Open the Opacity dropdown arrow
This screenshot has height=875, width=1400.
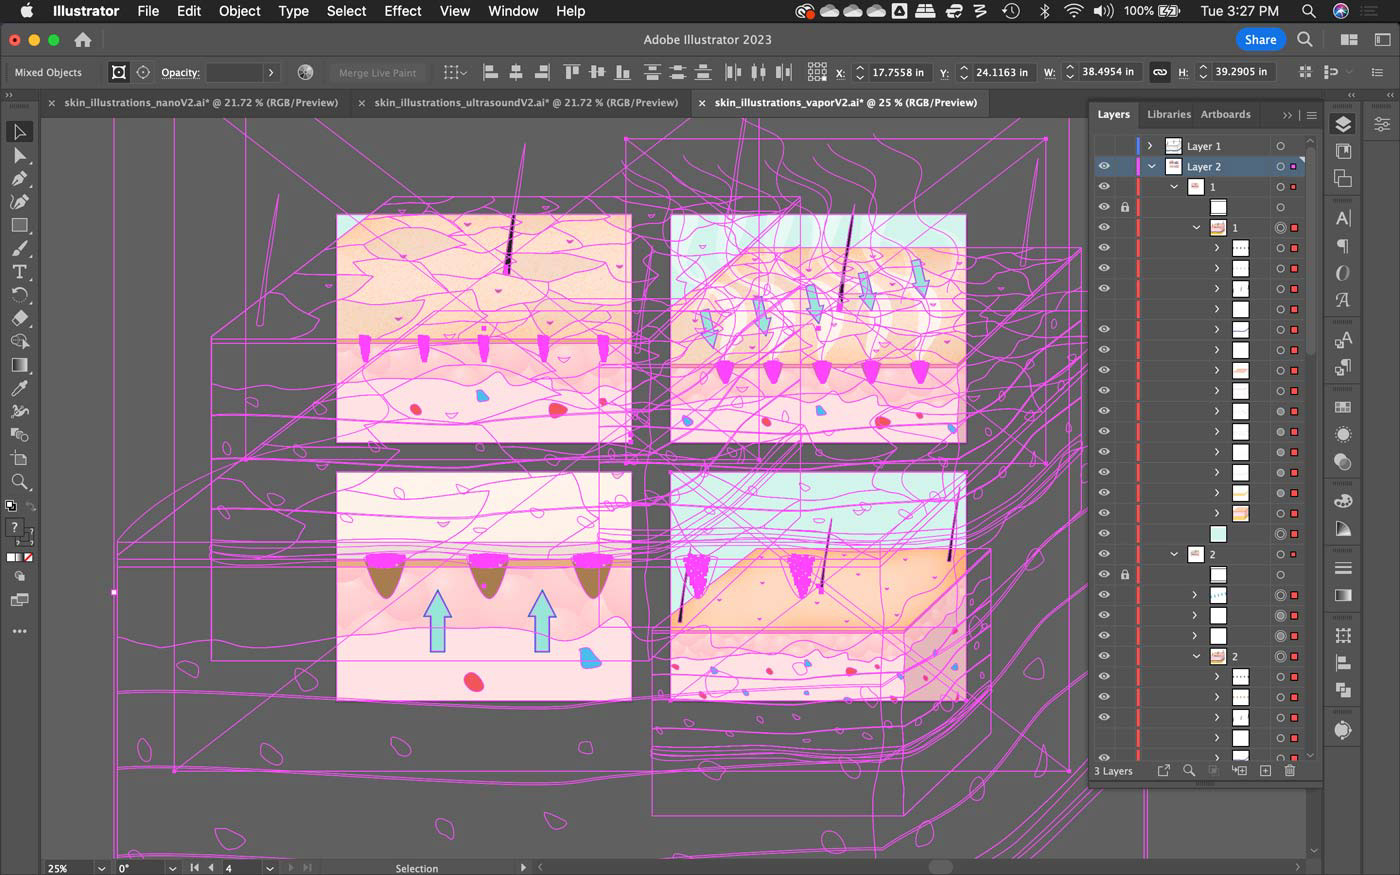click(270, 72)
